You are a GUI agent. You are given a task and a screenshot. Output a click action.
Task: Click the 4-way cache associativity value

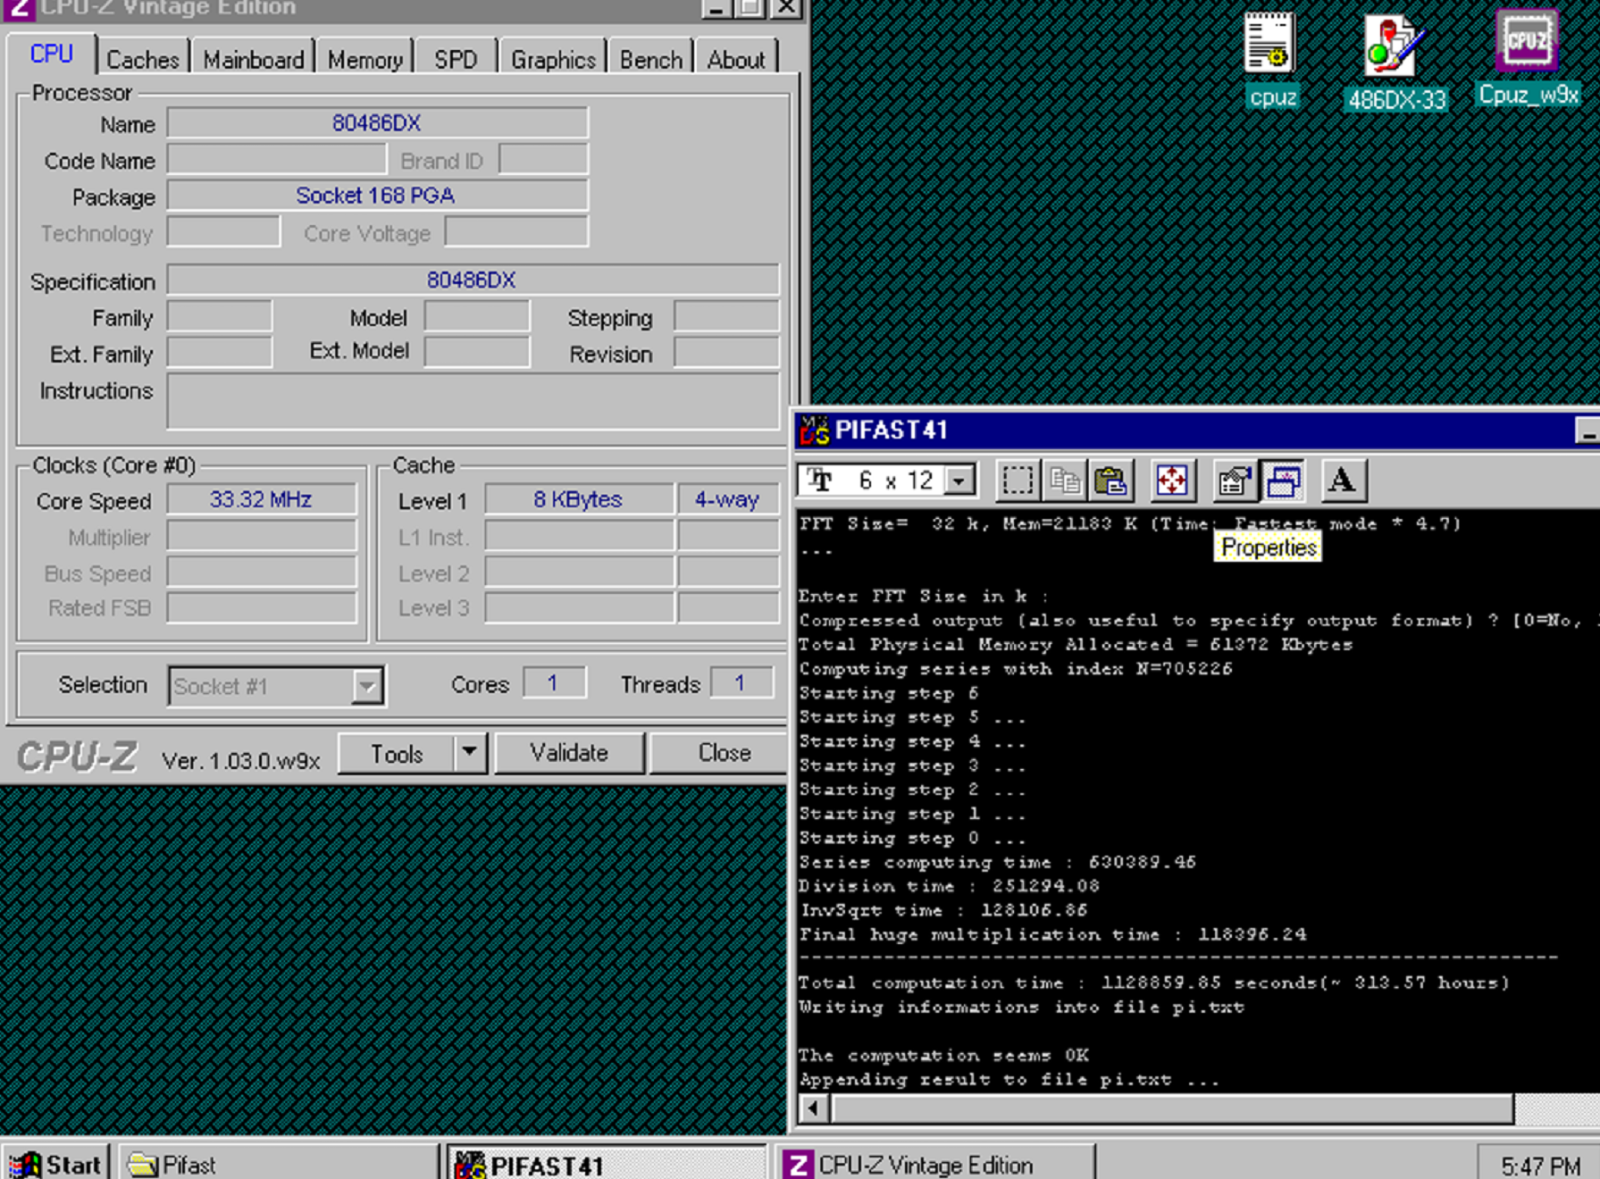point(727,499)
